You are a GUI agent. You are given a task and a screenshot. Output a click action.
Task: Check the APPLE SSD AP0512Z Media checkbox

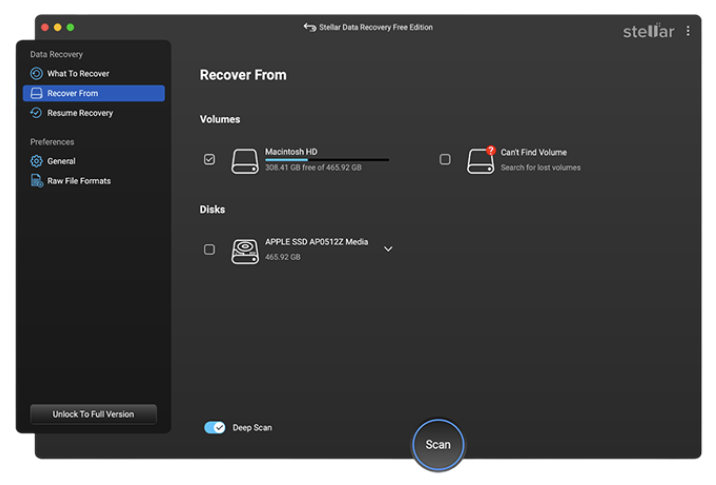[209, 249]
